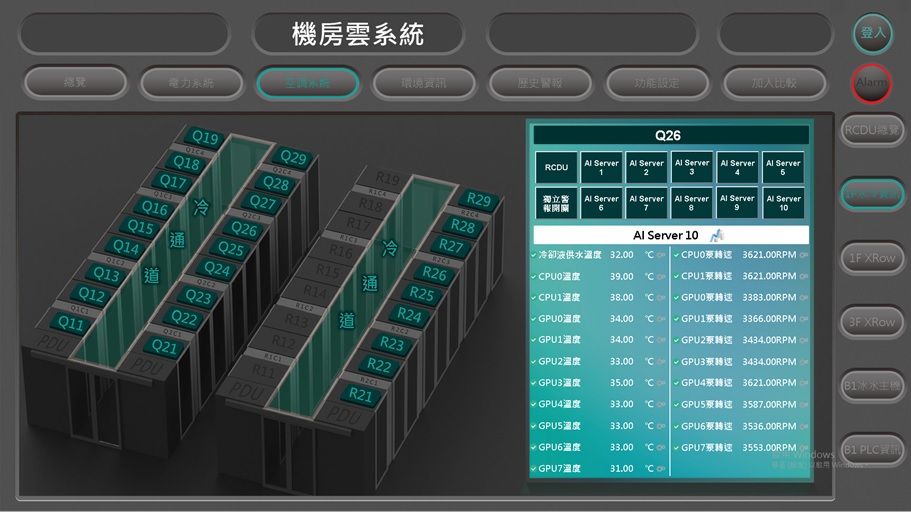Click the Q26 panel title
The width and height of the screenshot is (911, 512).
668,135
